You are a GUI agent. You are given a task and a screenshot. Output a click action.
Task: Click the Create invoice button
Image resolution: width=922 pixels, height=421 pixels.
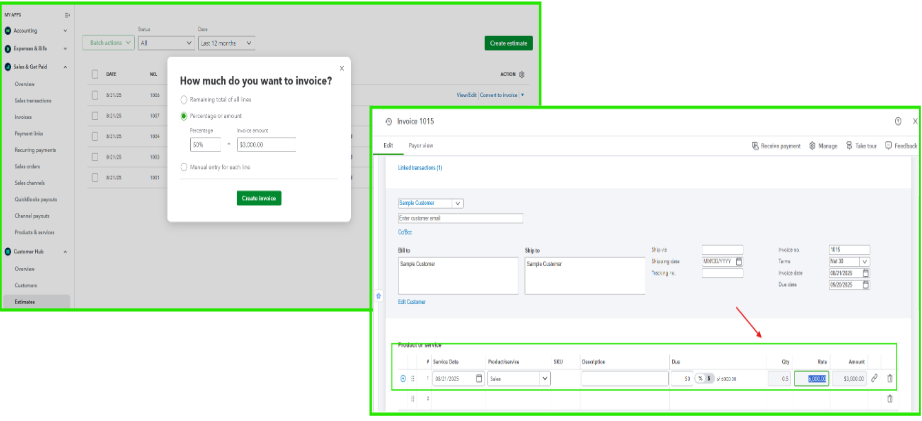(259, 198)
